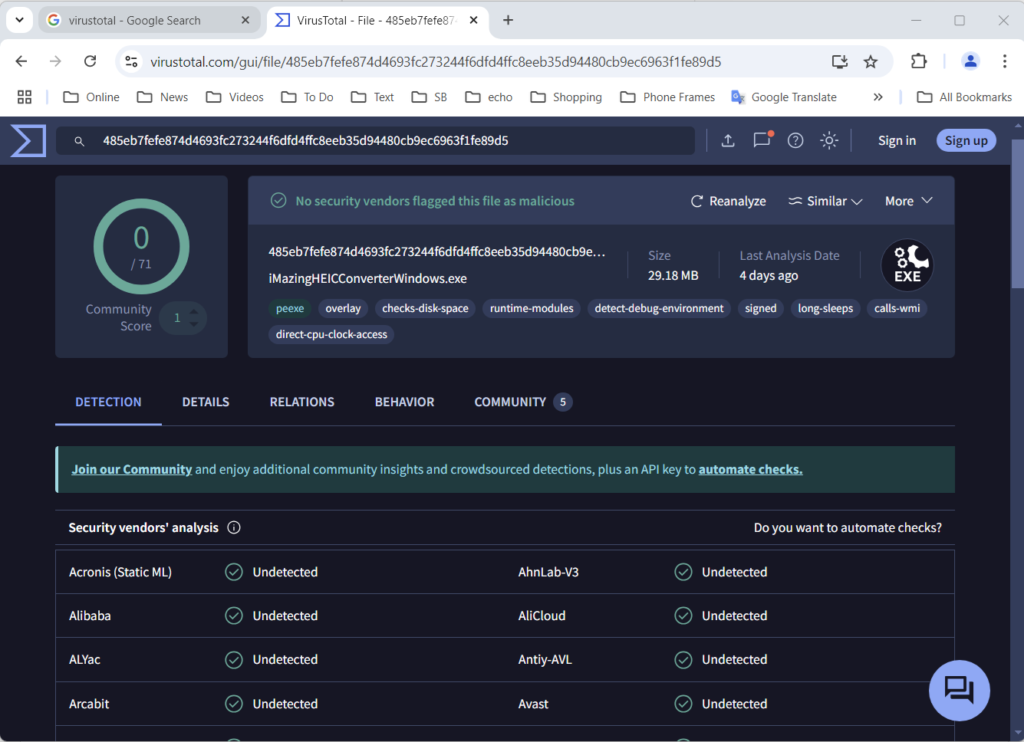Click the Sign up button
Screen dimensions: 1024x742
tap(966, 140)
